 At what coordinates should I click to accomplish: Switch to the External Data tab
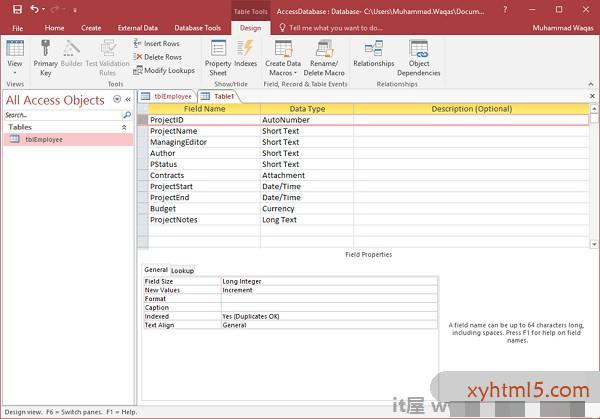point(138,28)
